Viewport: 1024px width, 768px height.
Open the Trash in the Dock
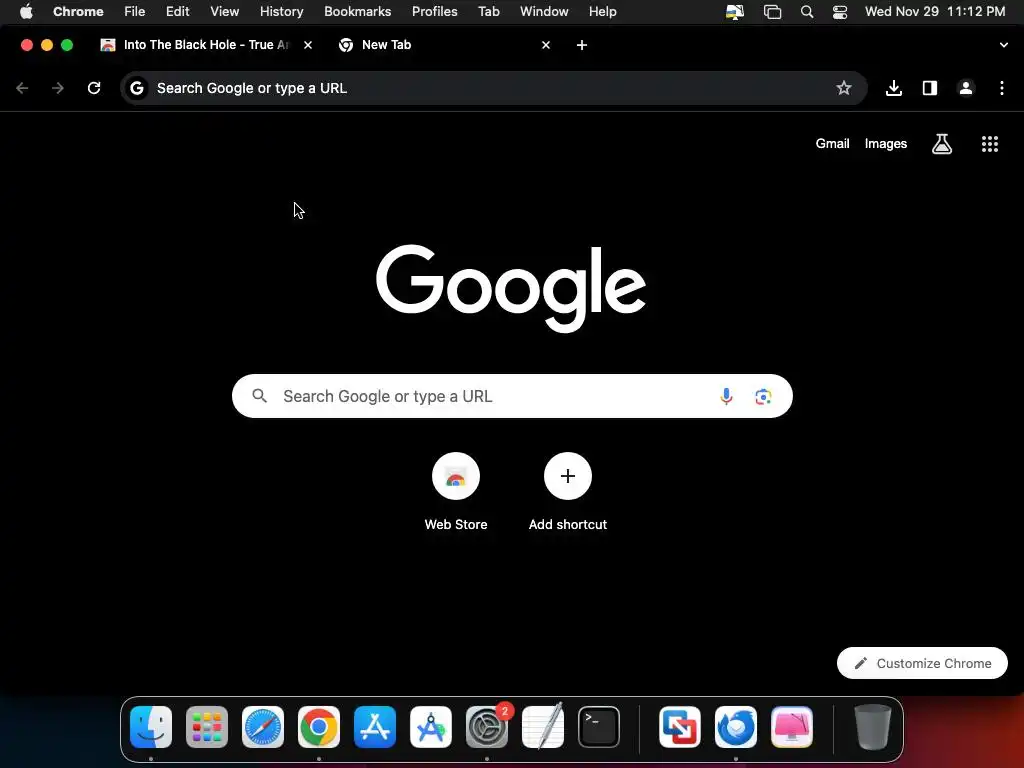[873, 727]
